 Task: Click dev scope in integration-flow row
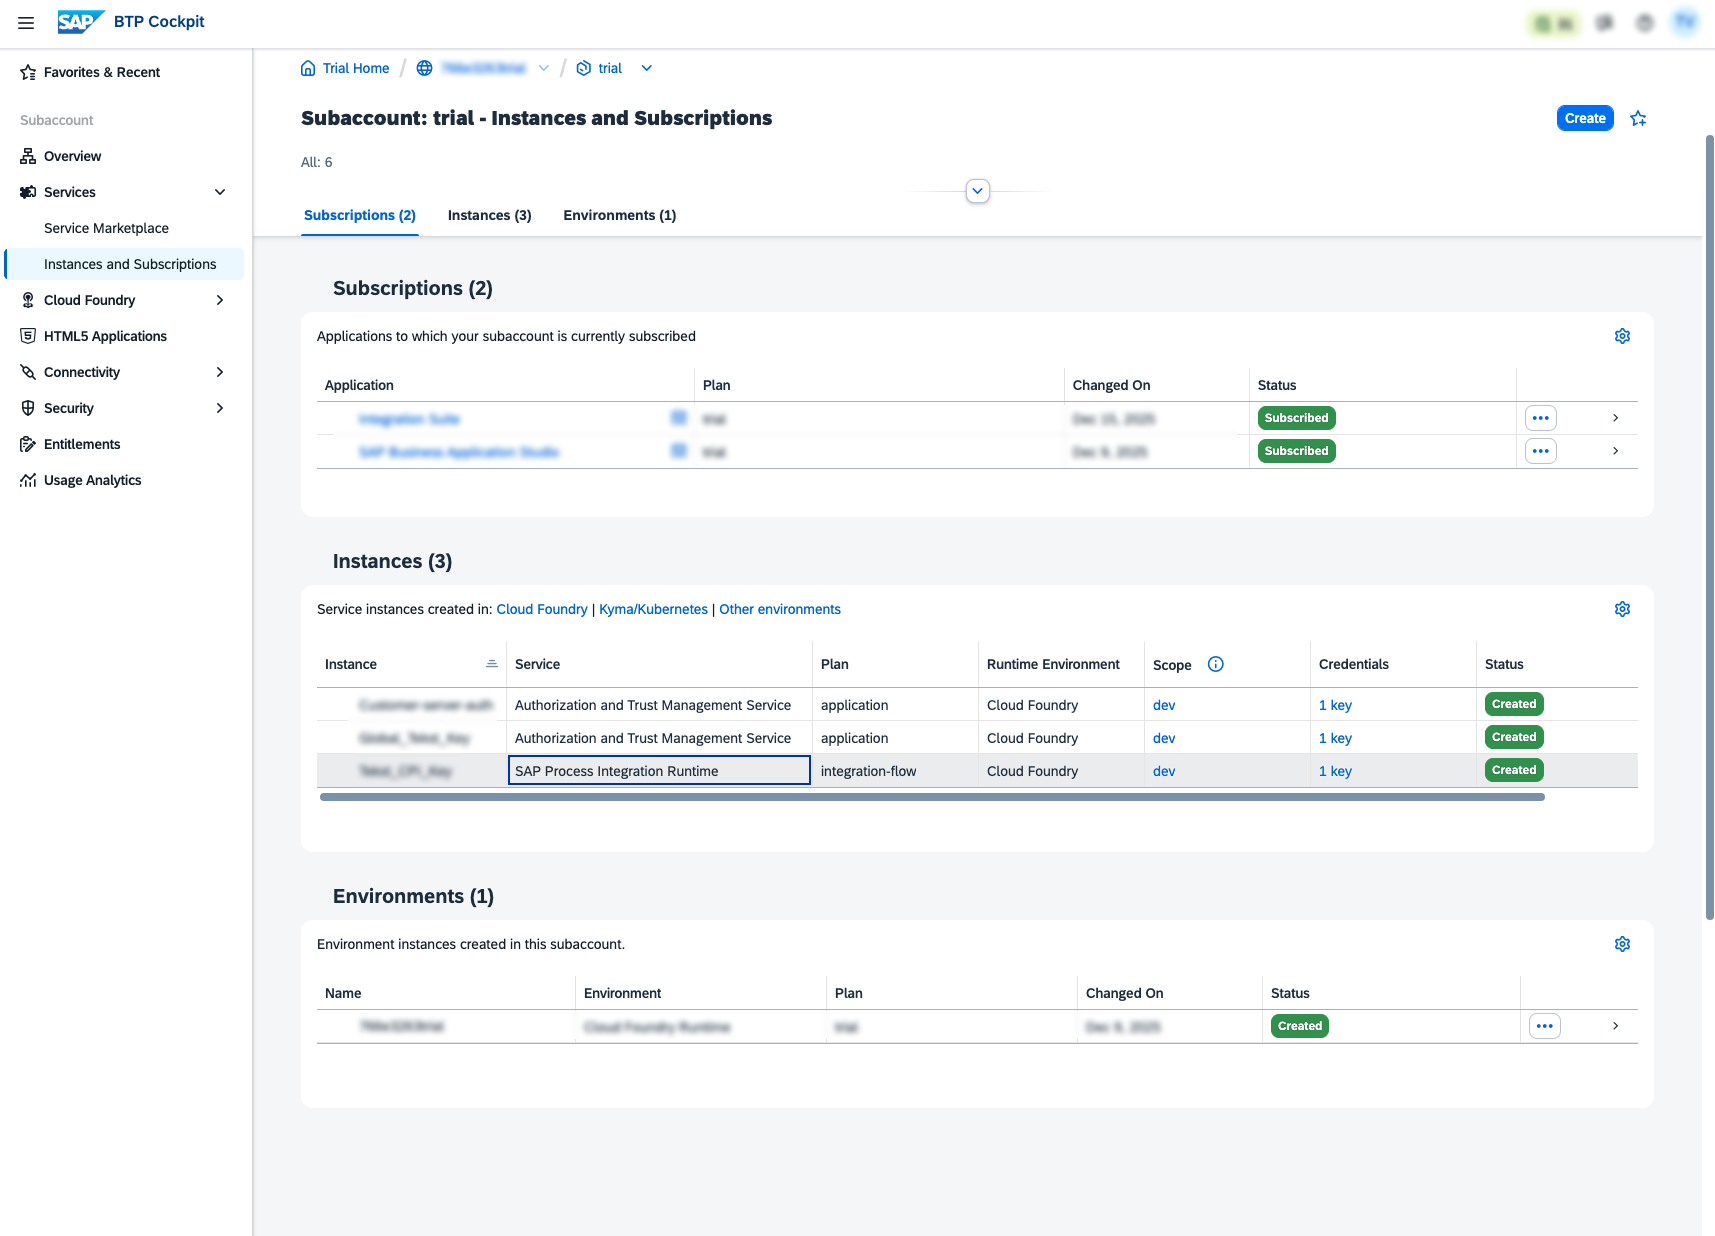1164,771
